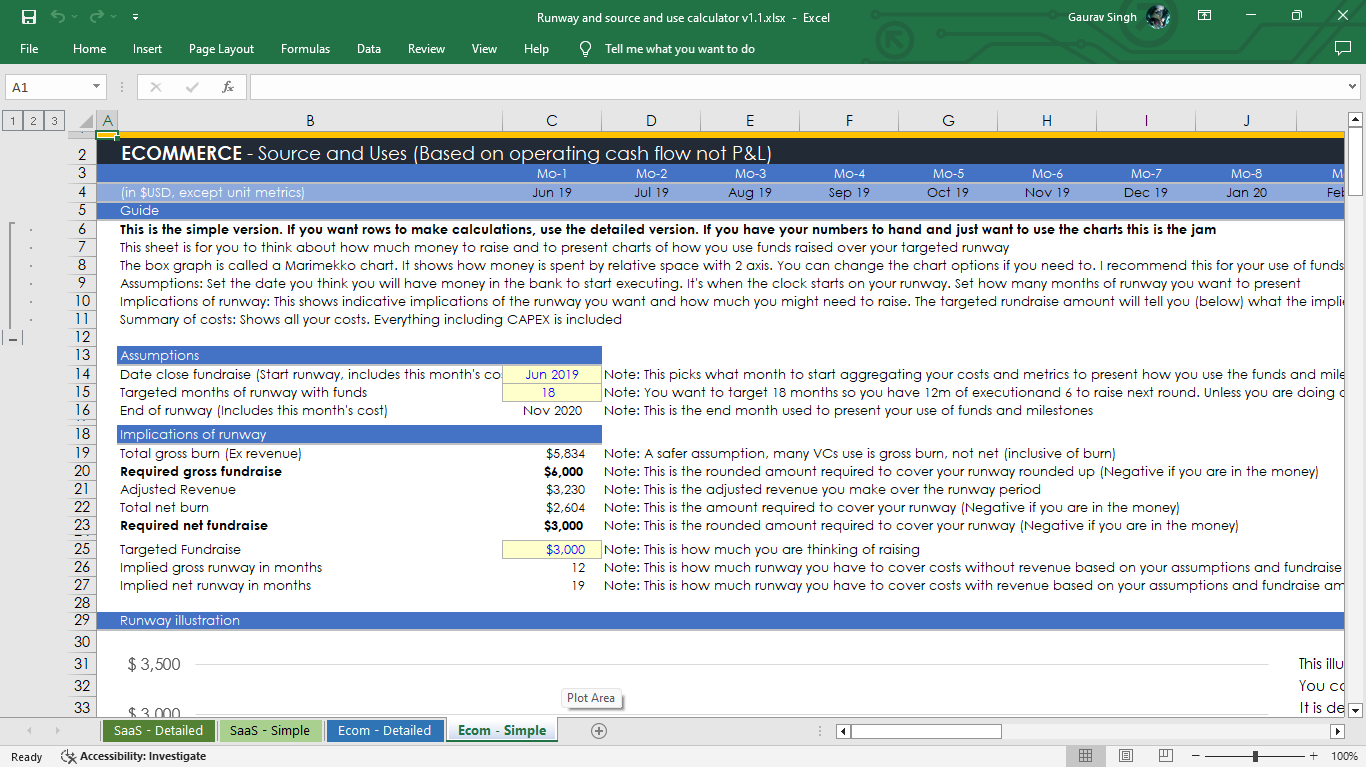1366x768 pixels.
Task: Open the Customize Quick Access Toolbar menu
Action: [x=135, y=17]
